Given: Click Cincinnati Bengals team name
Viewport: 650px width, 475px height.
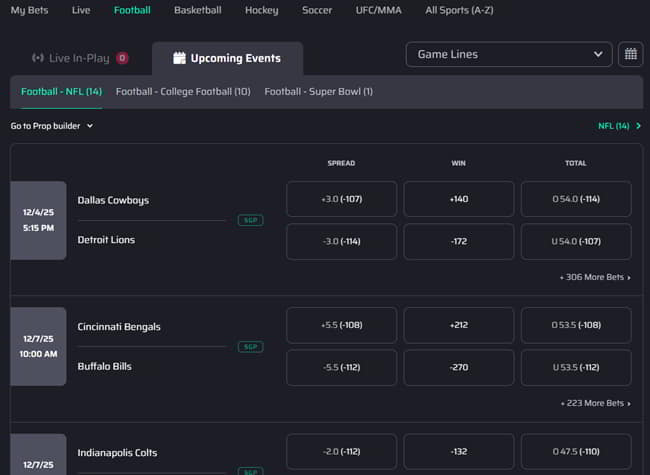Looking at the screenshot, I should coord(119,327).
